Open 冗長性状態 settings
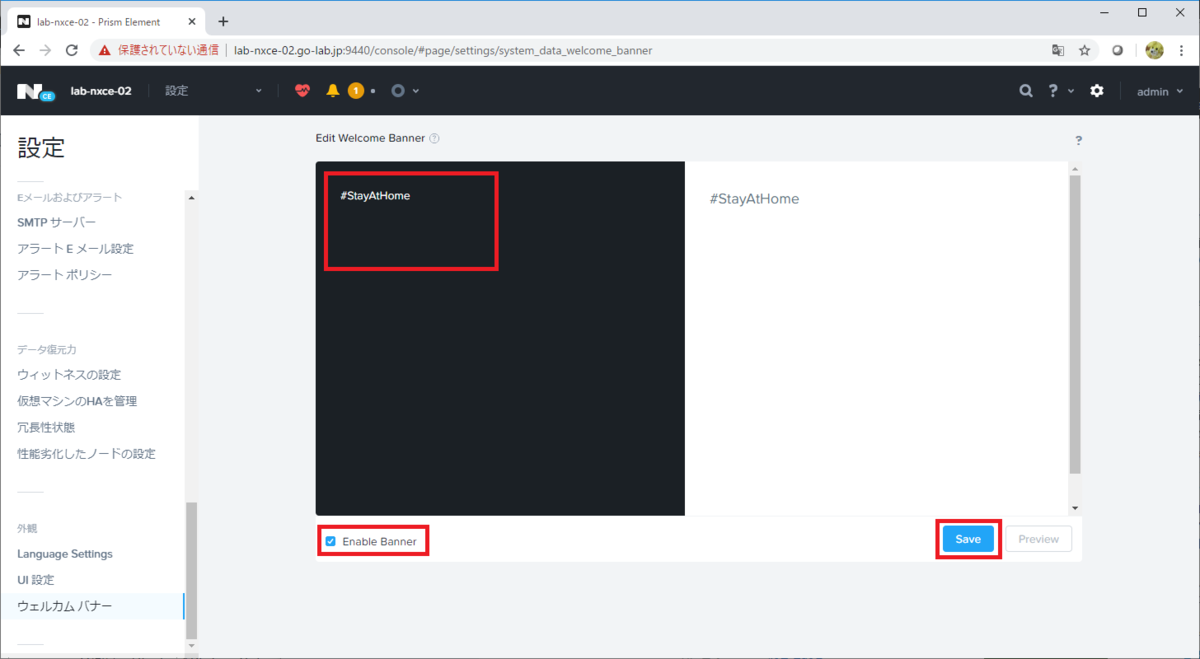The image size is (1200, 659). 46,427
